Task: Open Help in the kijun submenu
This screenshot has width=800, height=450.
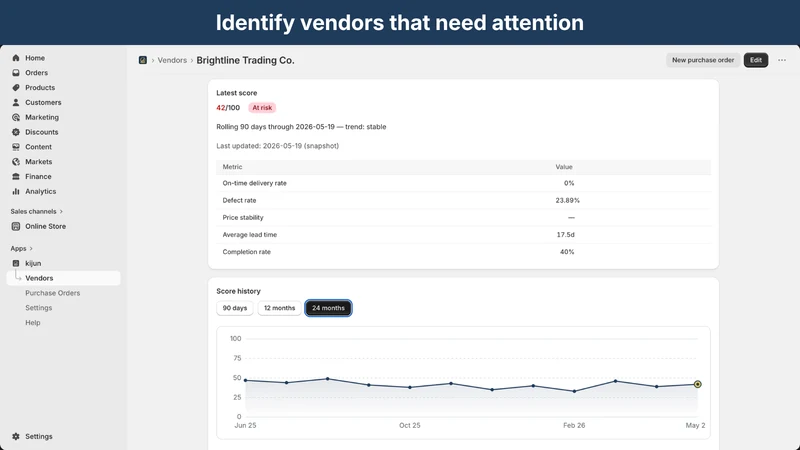Action: tap(33, 322)
